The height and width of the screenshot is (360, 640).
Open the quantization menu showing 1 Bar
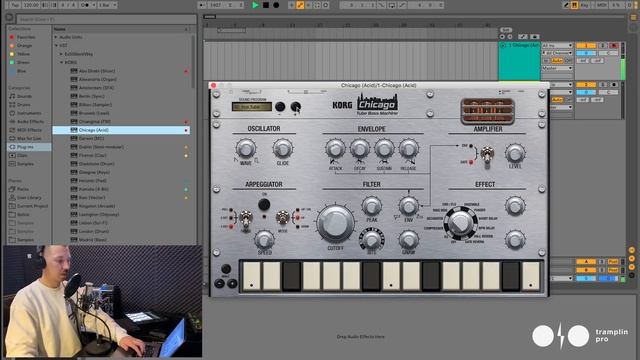(107, 5)
